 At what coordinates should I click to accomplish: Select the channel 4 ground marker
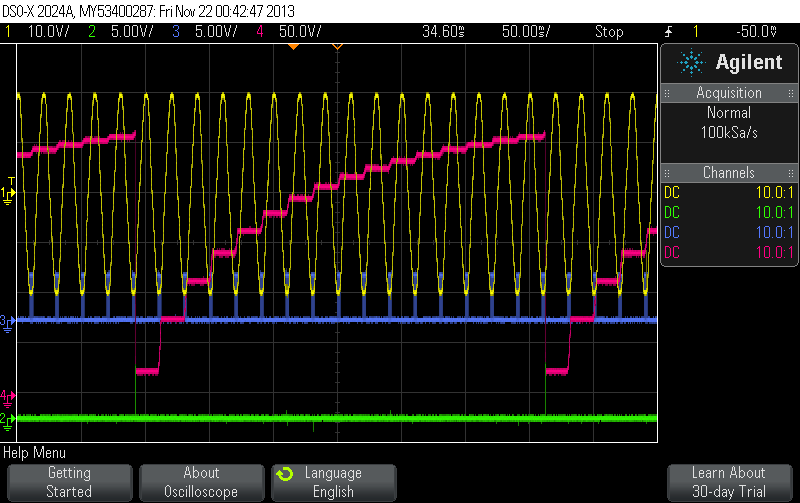point(8,397)
